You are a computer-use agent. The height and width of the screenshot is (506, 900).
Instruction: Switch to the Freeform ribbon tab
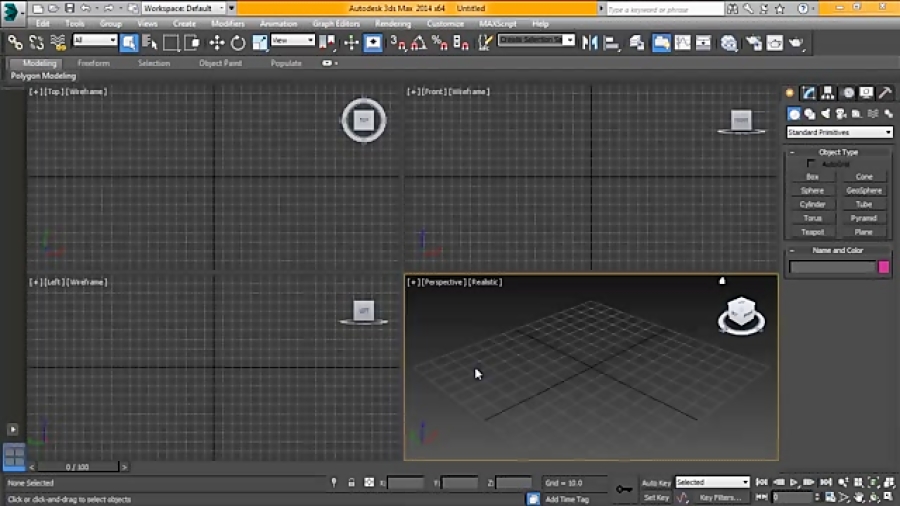point(94,63)
